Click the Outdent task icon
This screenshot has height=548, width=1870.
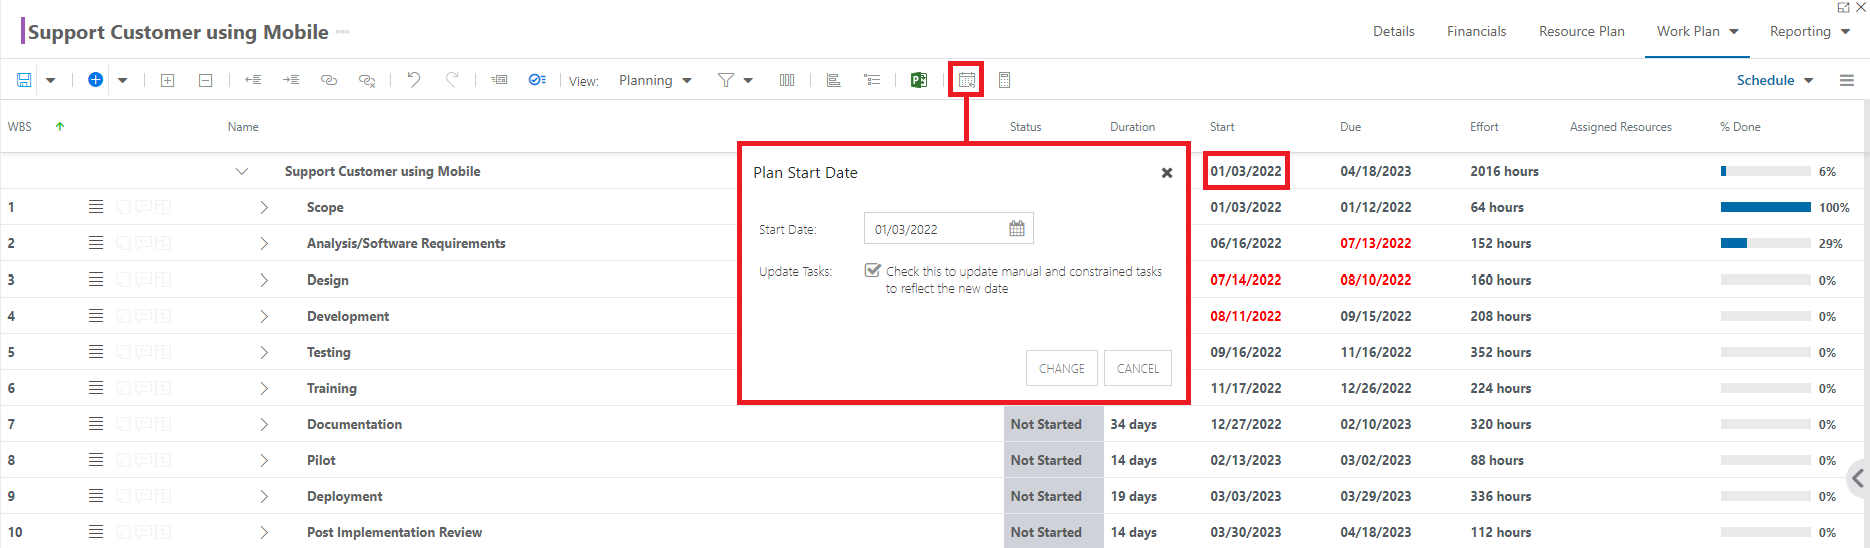click(253, 80)
